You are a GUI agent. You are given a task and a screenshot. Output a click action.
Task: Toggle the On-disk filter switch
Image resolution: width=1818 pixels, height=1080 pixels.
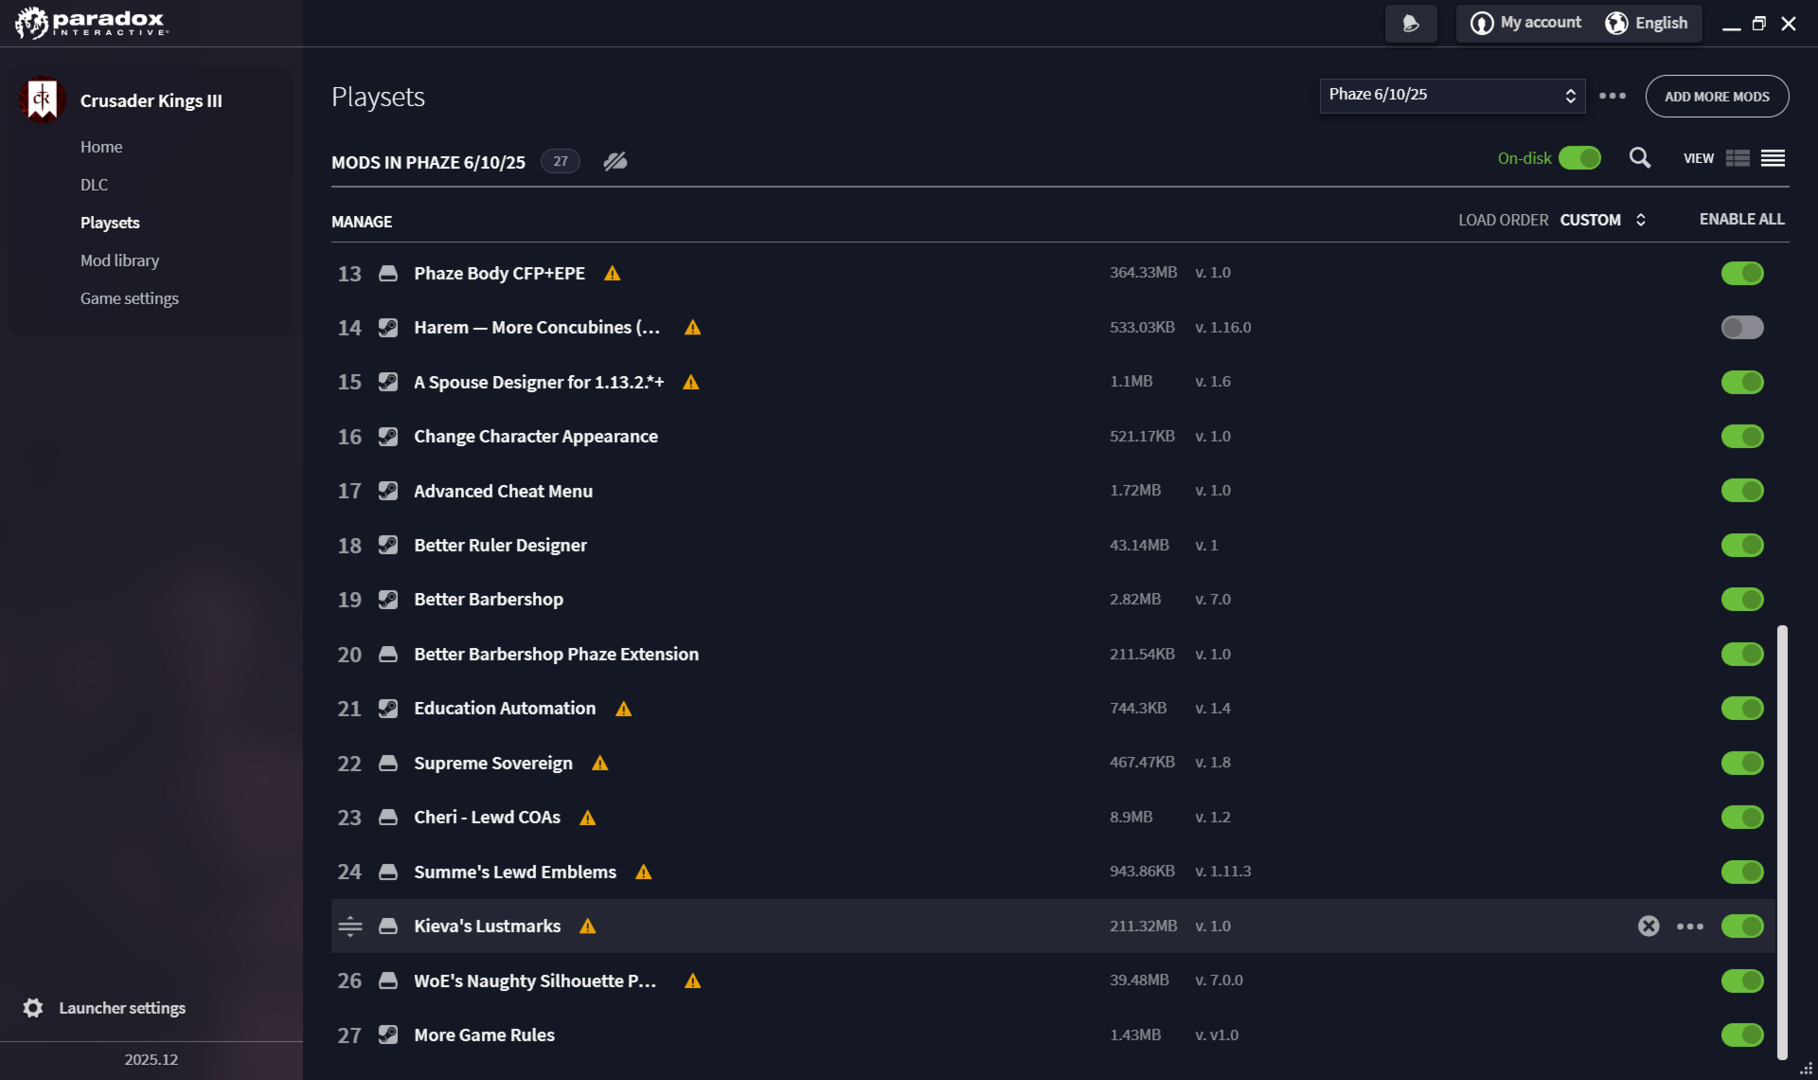(x=1580, y=158)
